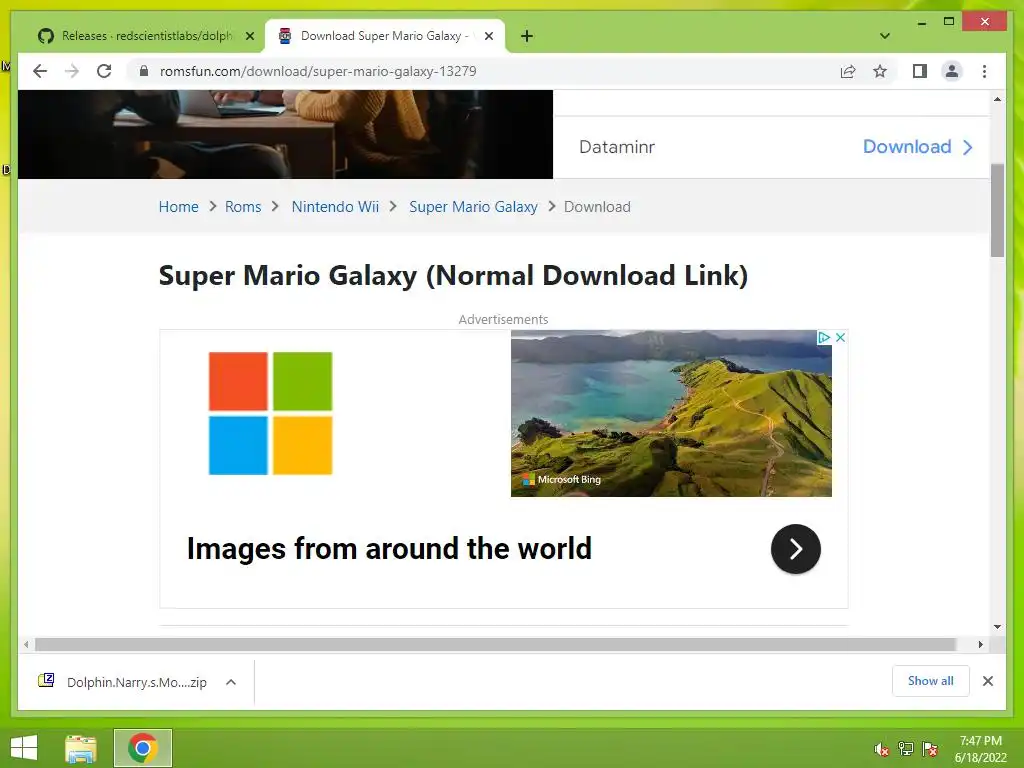Click the muted volume tray icon
1024x768 pixels.
click(882, 749)
